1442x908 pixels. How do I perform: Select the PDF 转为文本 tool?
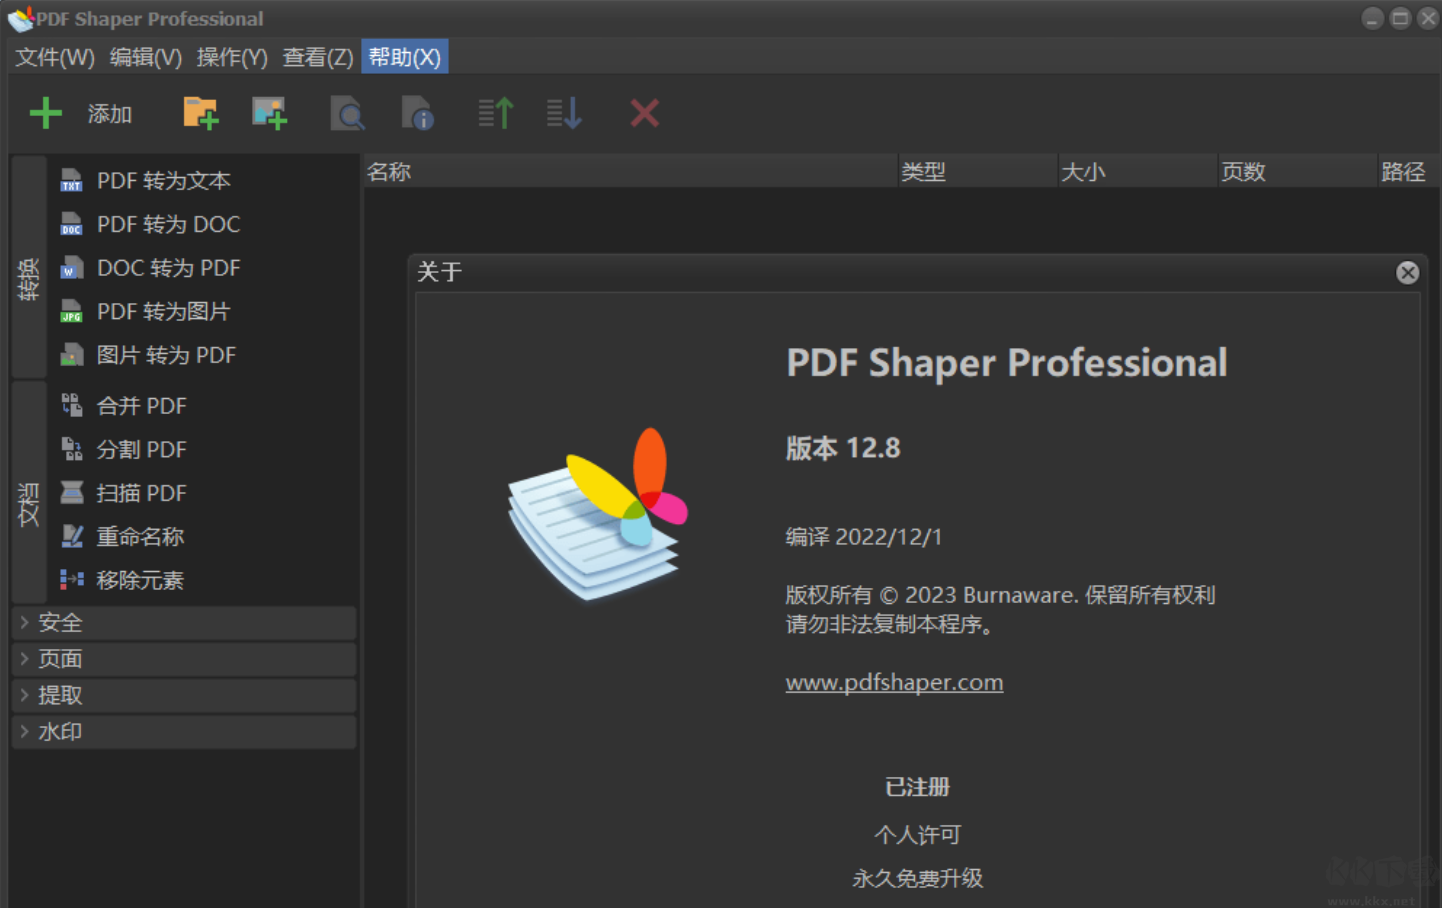163,180
